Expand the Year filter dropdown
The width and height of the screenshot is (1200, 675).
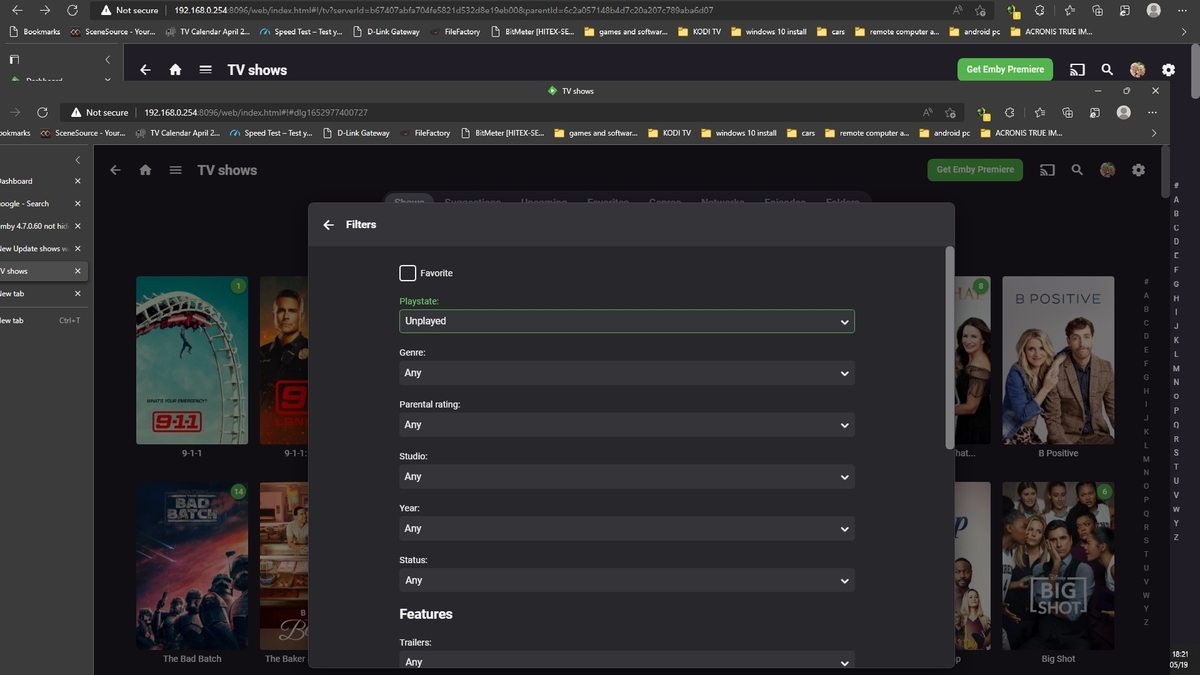click(x=626, y=529)
